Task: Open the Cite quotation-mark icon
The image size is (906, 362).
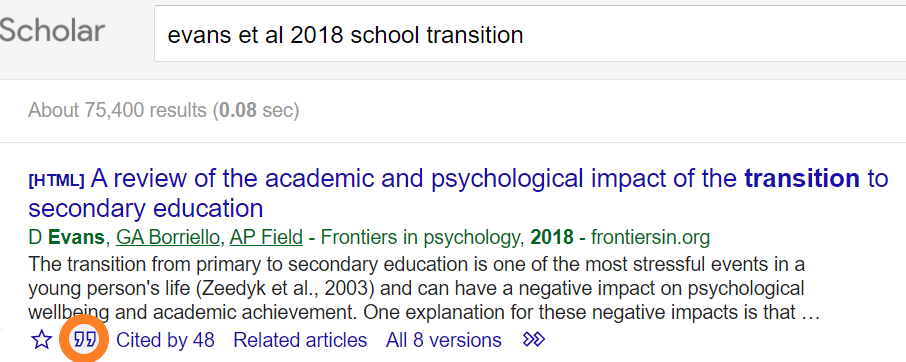Action: click(85, 340)
